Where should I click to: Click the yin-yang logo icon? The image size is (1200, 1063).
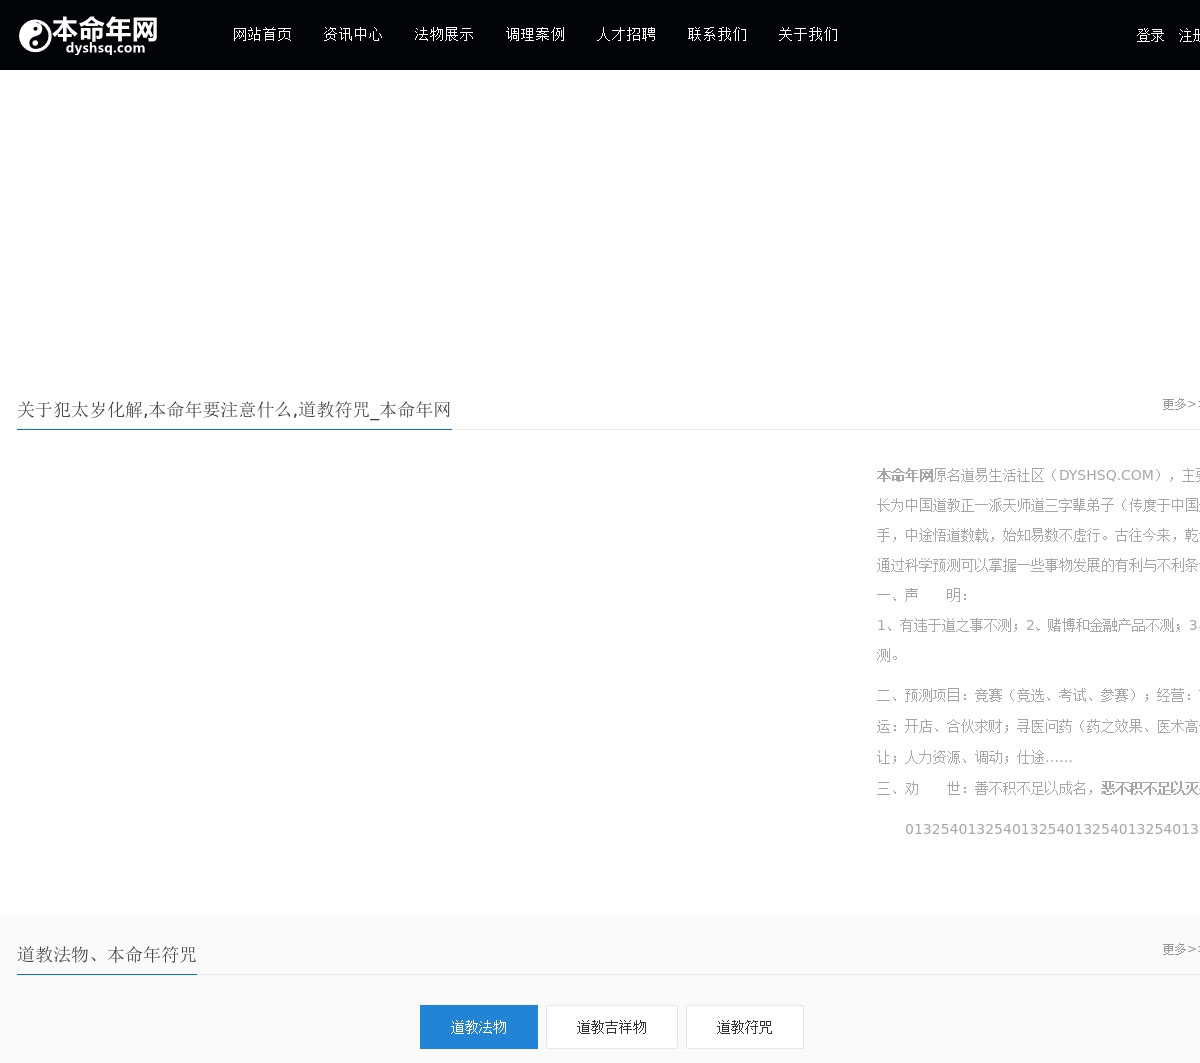coord(34,36)
